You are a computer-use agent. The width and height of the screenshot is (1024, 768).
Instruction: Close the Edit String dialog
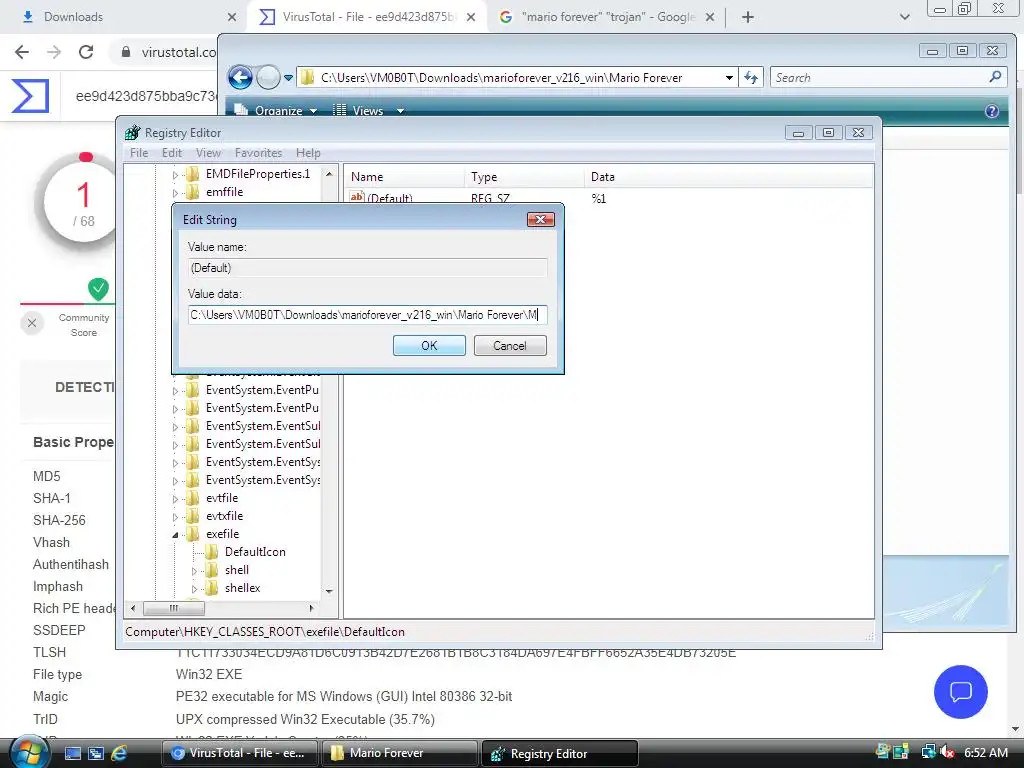click(541, 219)
